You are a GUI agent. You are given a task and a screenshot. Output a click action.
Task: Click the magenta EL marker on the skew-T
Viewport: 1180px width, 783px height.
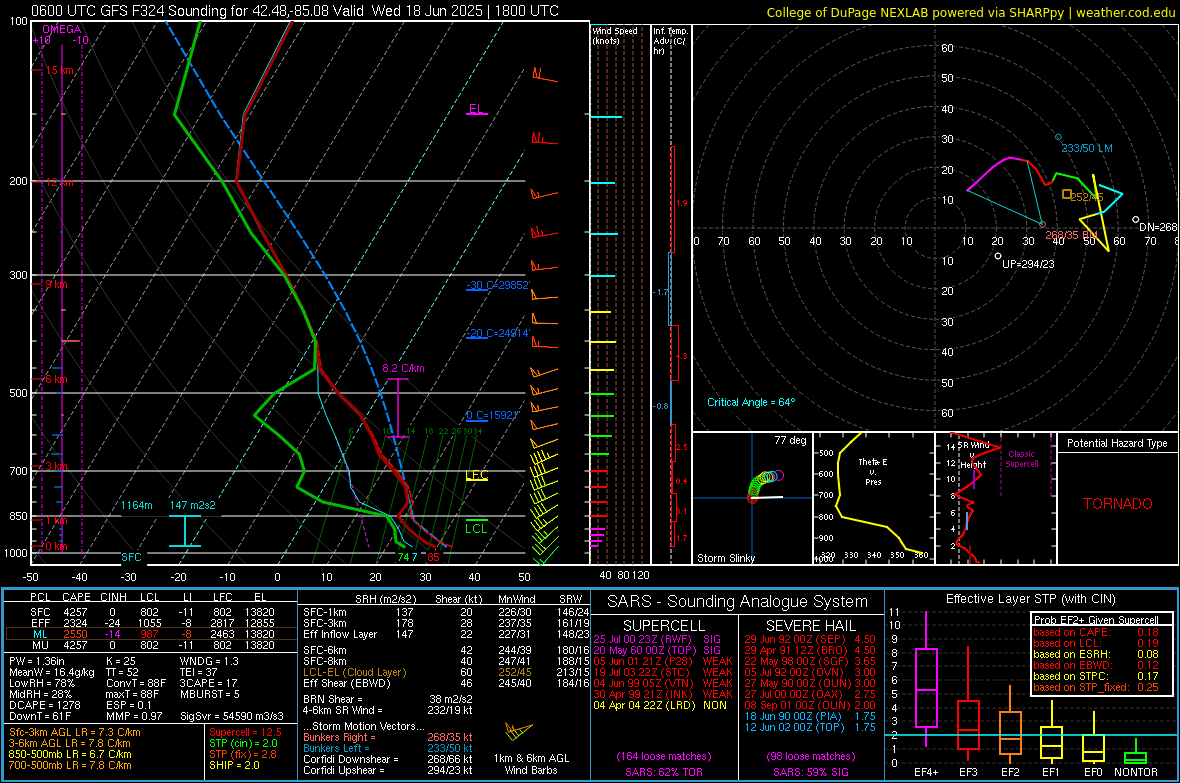(x=476, y=109)
